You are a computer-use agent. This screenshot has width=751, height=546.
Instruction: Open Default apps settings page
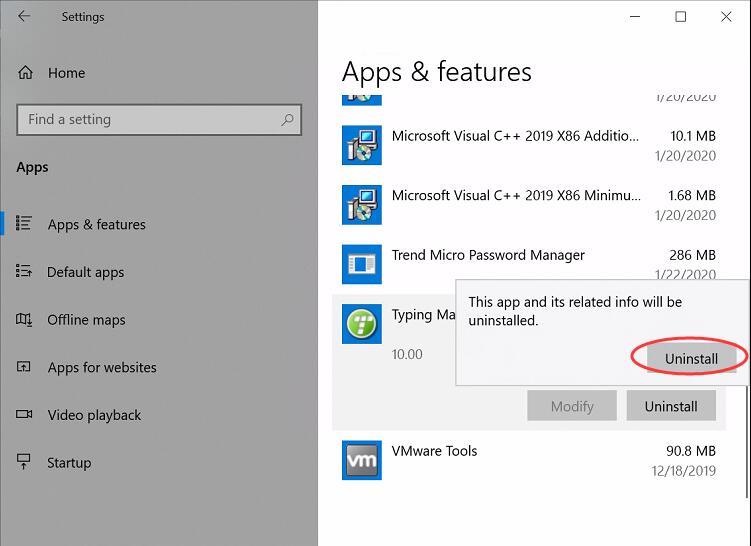click(x=85, y=272)
